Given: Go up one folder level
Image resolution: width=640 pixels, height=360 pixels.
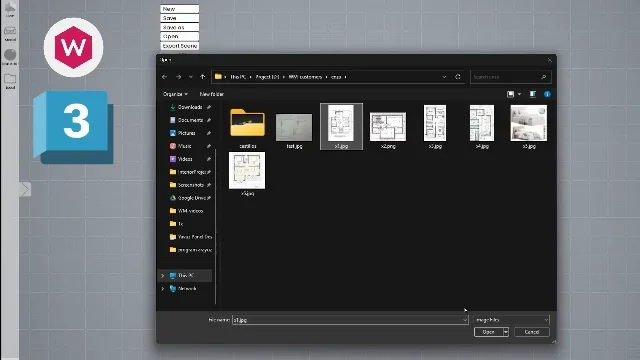Looking at the screenshot, I should pos(203,77).
